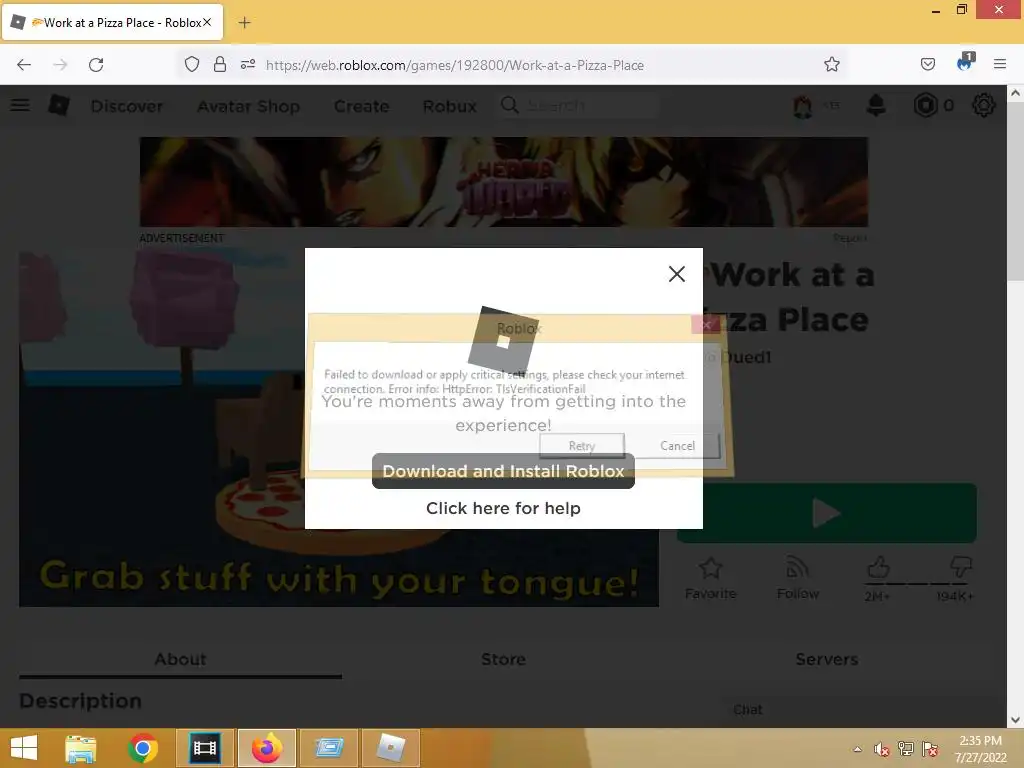Image resolution: width=1024 pixels, height=768 pixels.
Task: Switch to the Servers tab
Action: [x=827, y=659]
